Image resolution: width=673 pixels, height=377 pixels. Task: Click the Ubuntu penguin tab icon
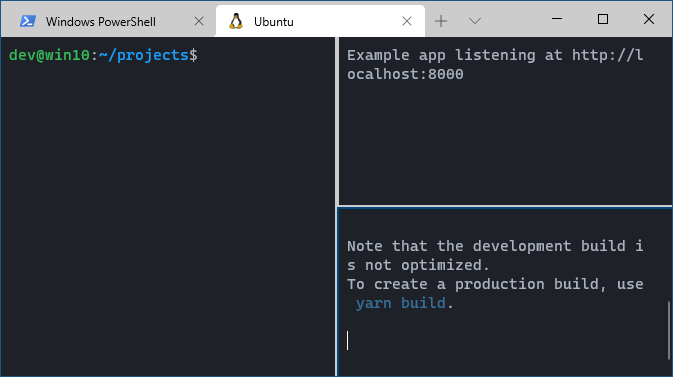point(236,21)
